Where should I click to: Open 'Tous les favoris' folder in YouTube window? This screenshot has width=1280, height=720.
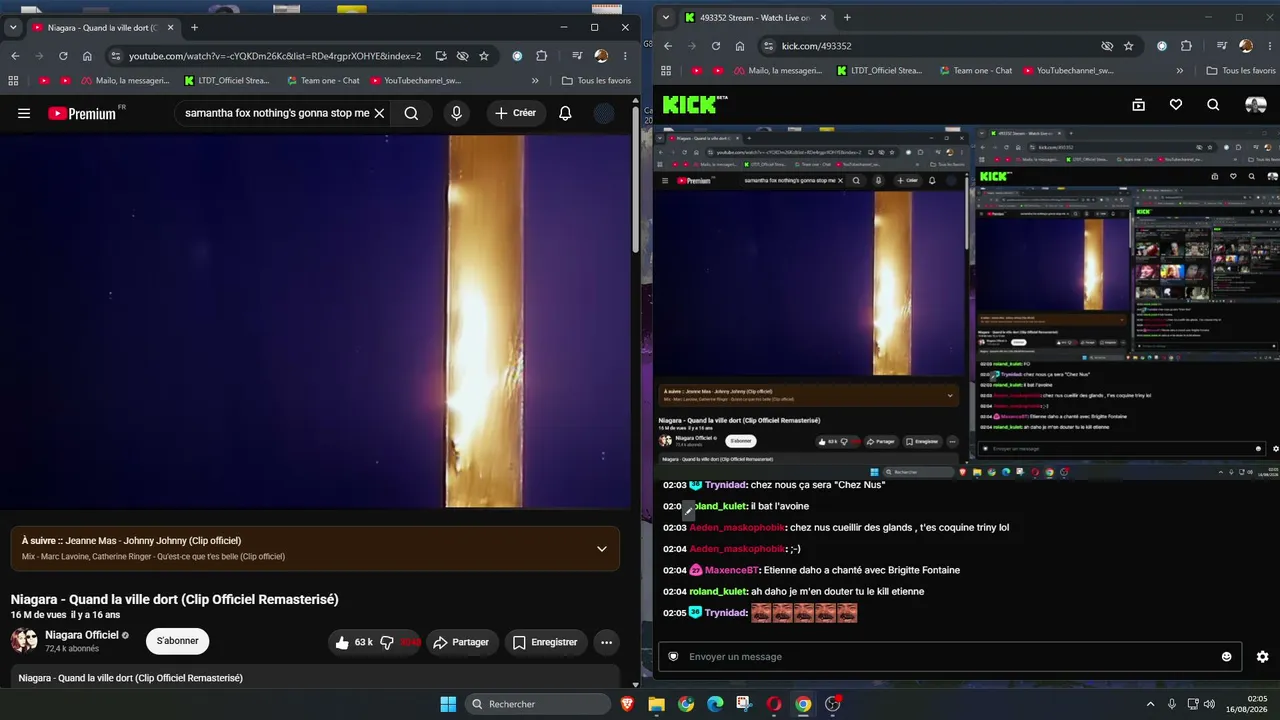(597, 80)
